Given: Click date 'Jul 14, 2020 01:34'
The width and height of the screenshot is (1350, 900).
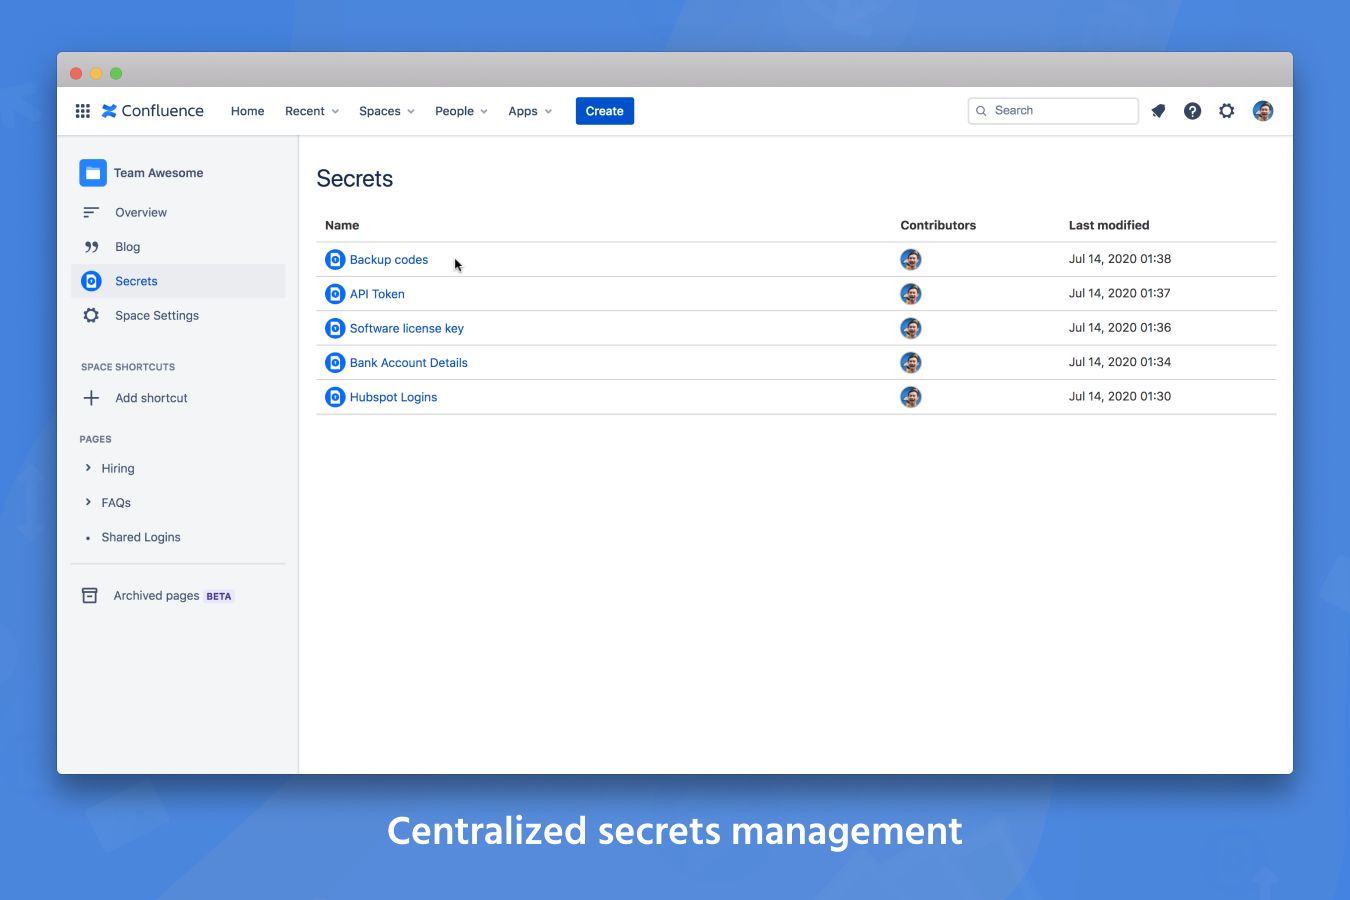Looking at the screenshot, I should [1120, 362].
